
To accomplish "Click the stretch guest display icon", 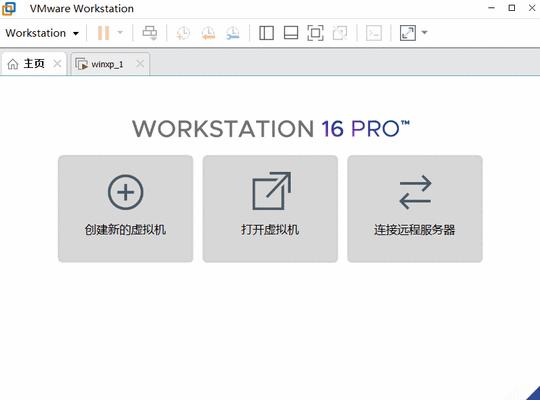I will (x=408, y=33).
